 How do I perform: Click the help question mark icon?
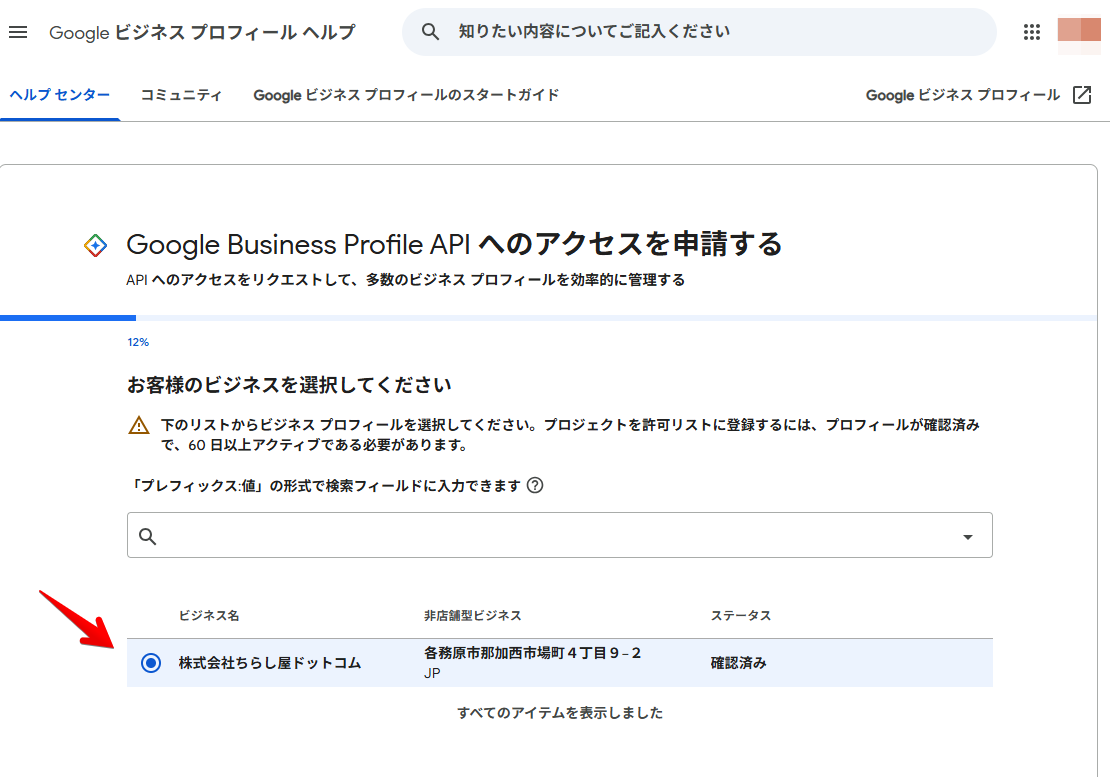(535, 485)
